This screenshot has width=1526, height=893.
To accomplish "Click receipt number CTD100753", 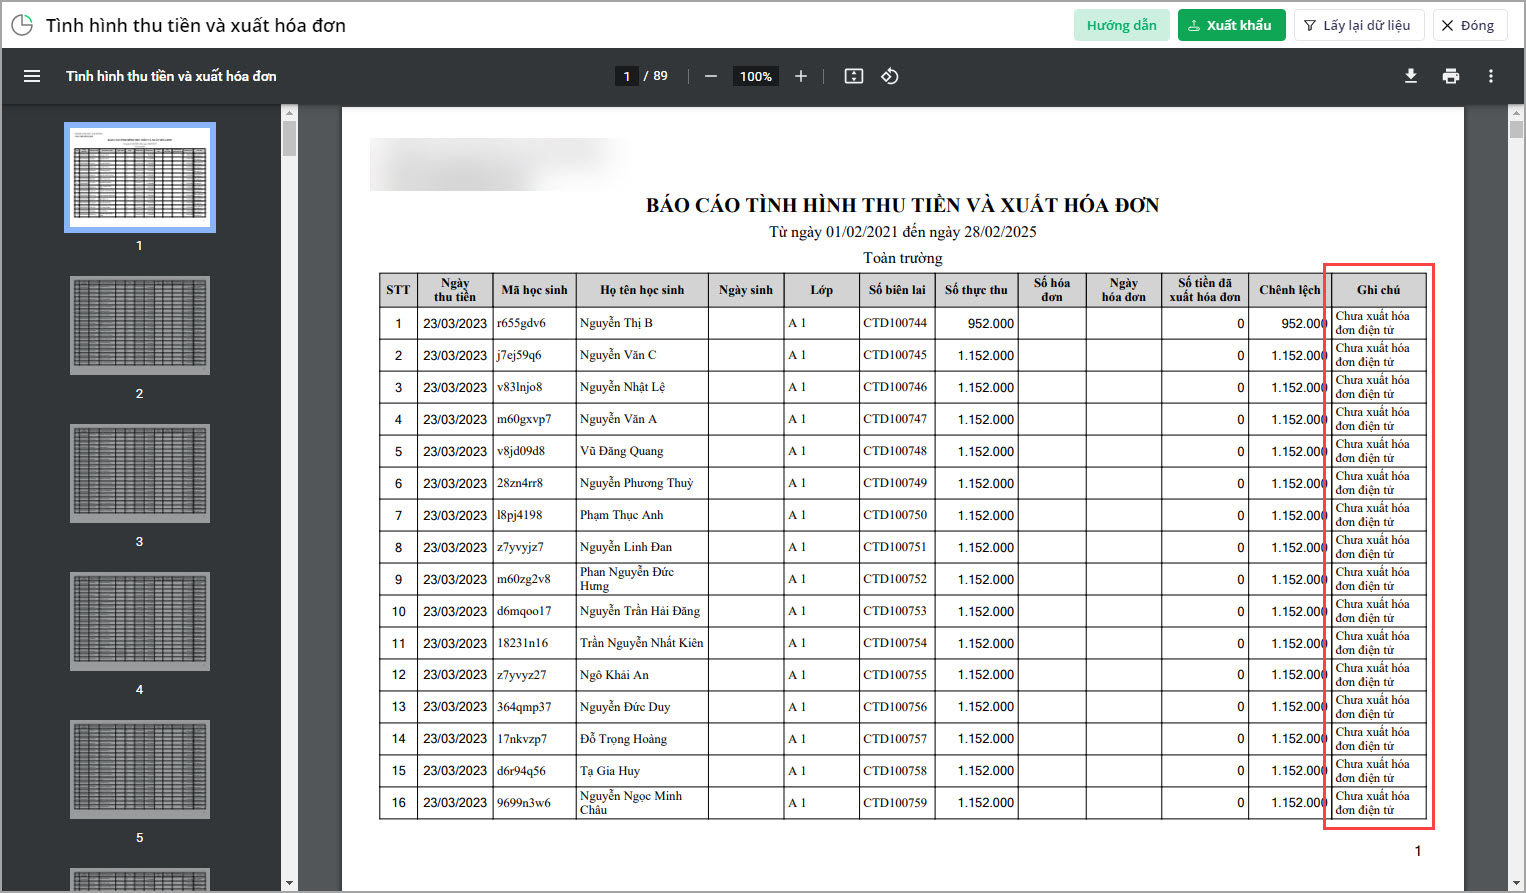I will pyautogui.click(x=895, y=611).
